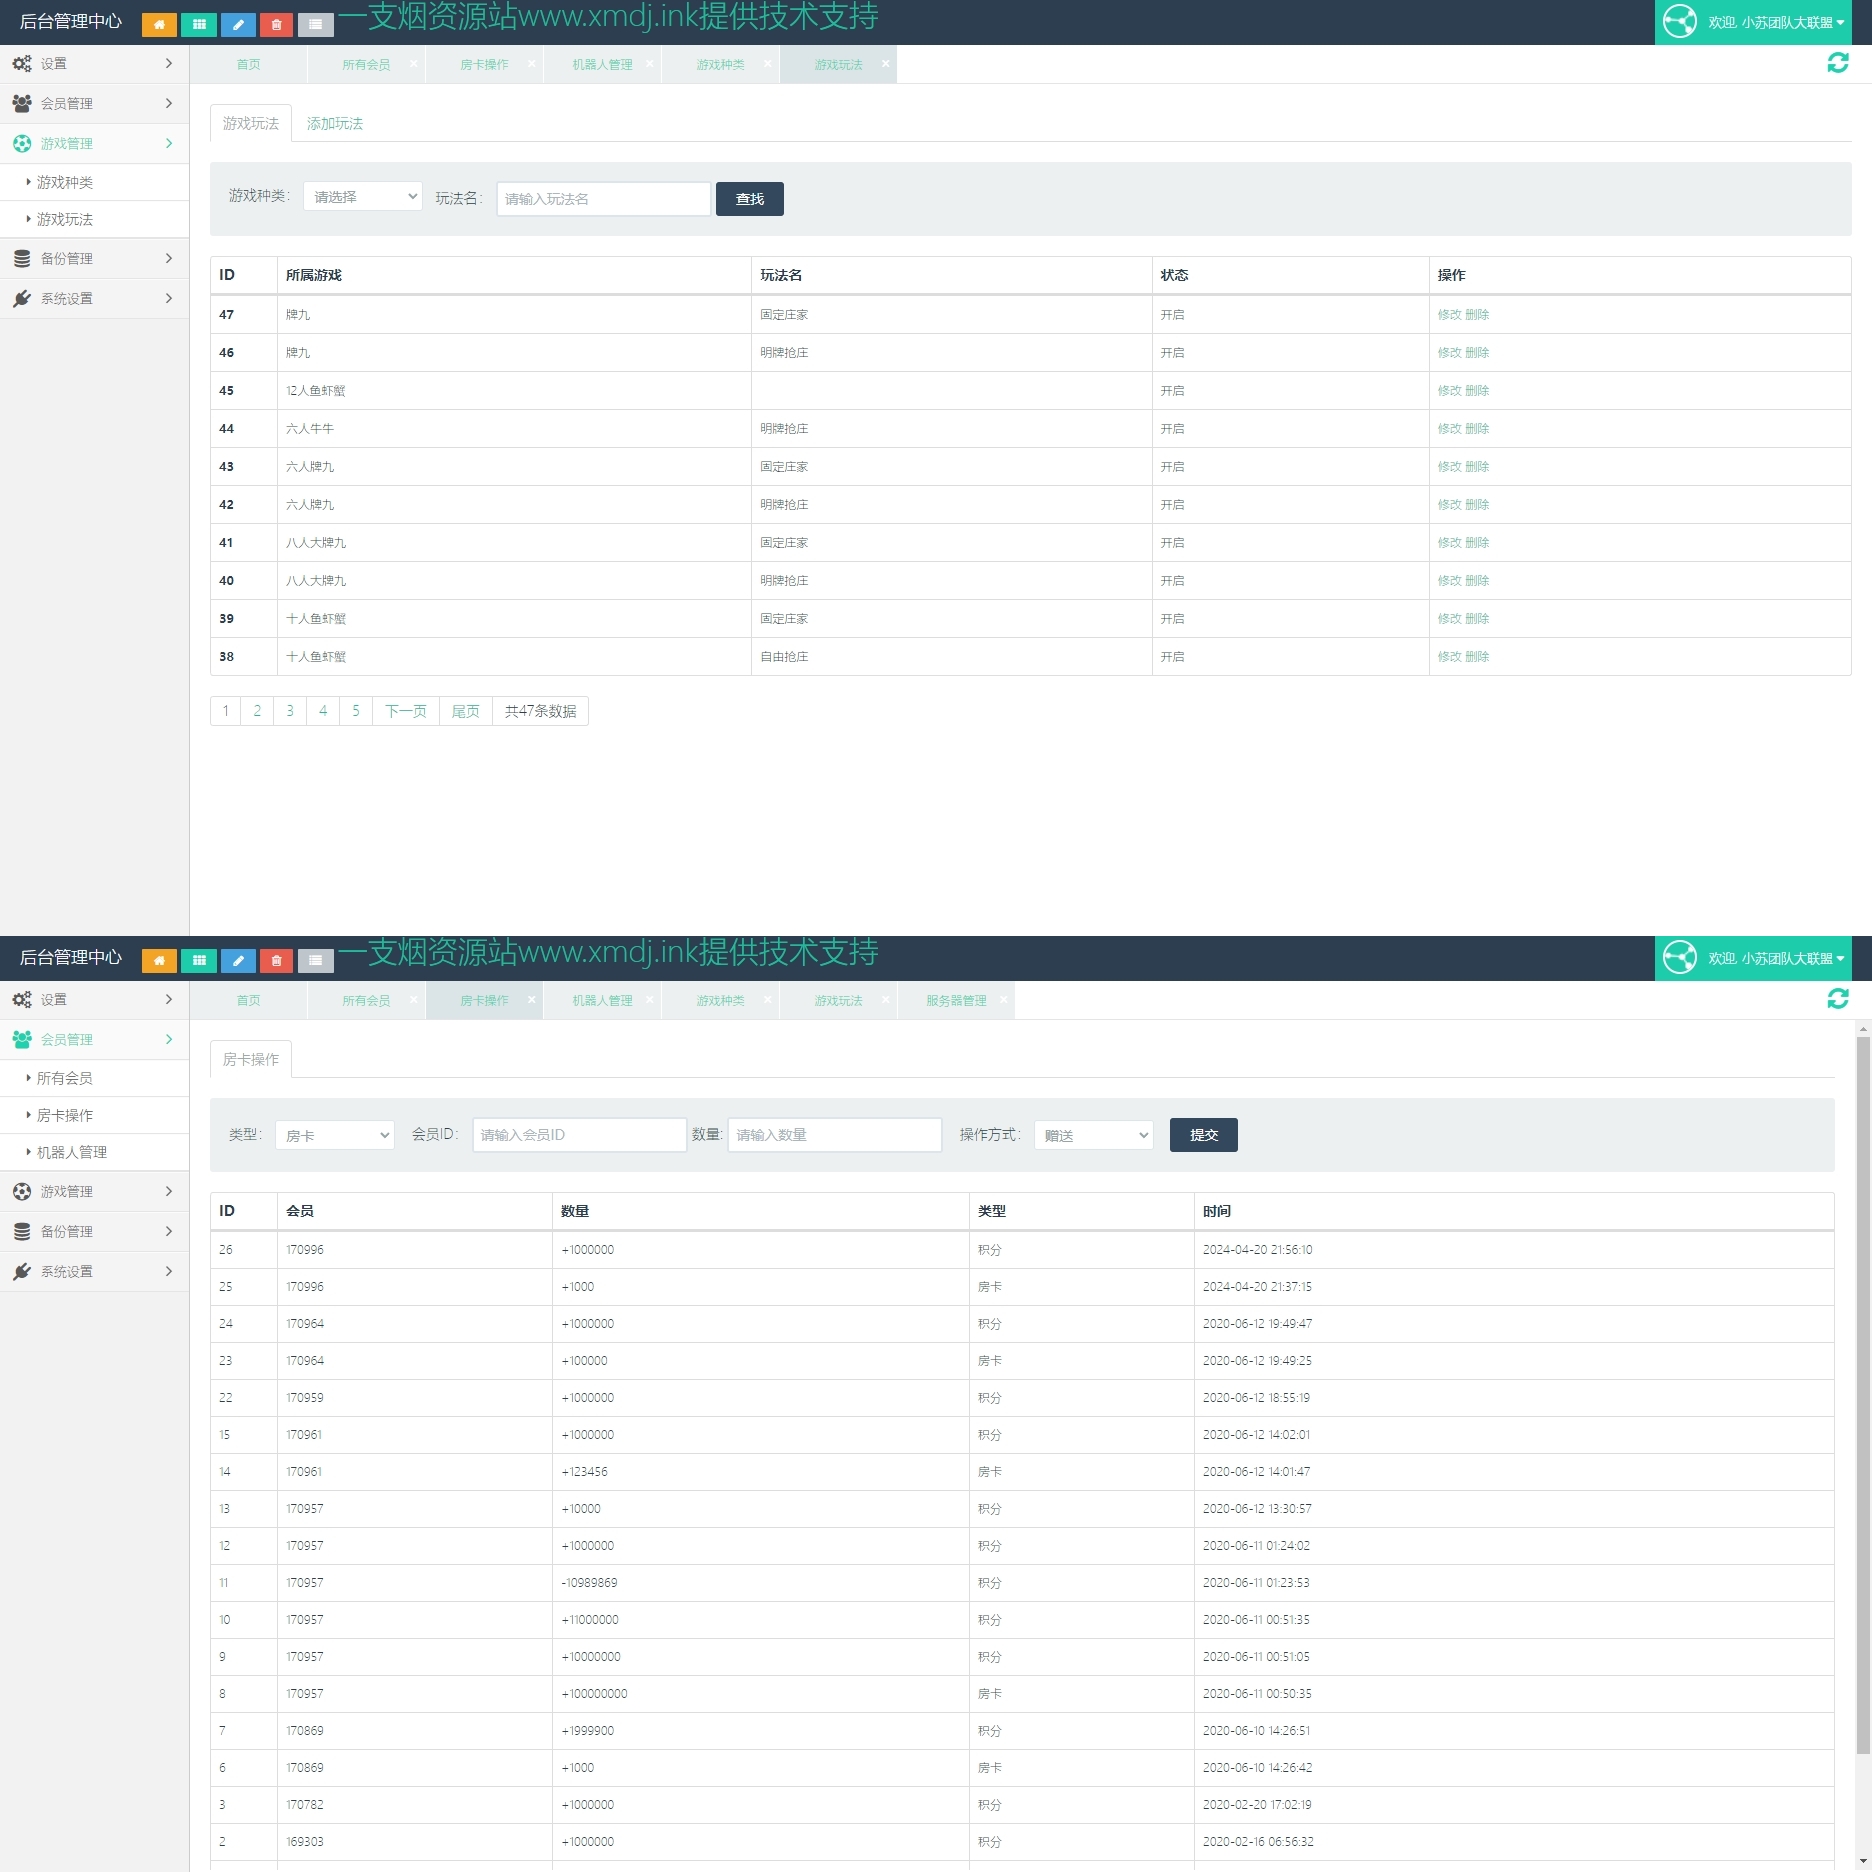Screen dimensions: 1872x1872
Task: Expand 设置 chevron on 房卡操作 screen
Action: pyautogui.click(x=168, y=999)
